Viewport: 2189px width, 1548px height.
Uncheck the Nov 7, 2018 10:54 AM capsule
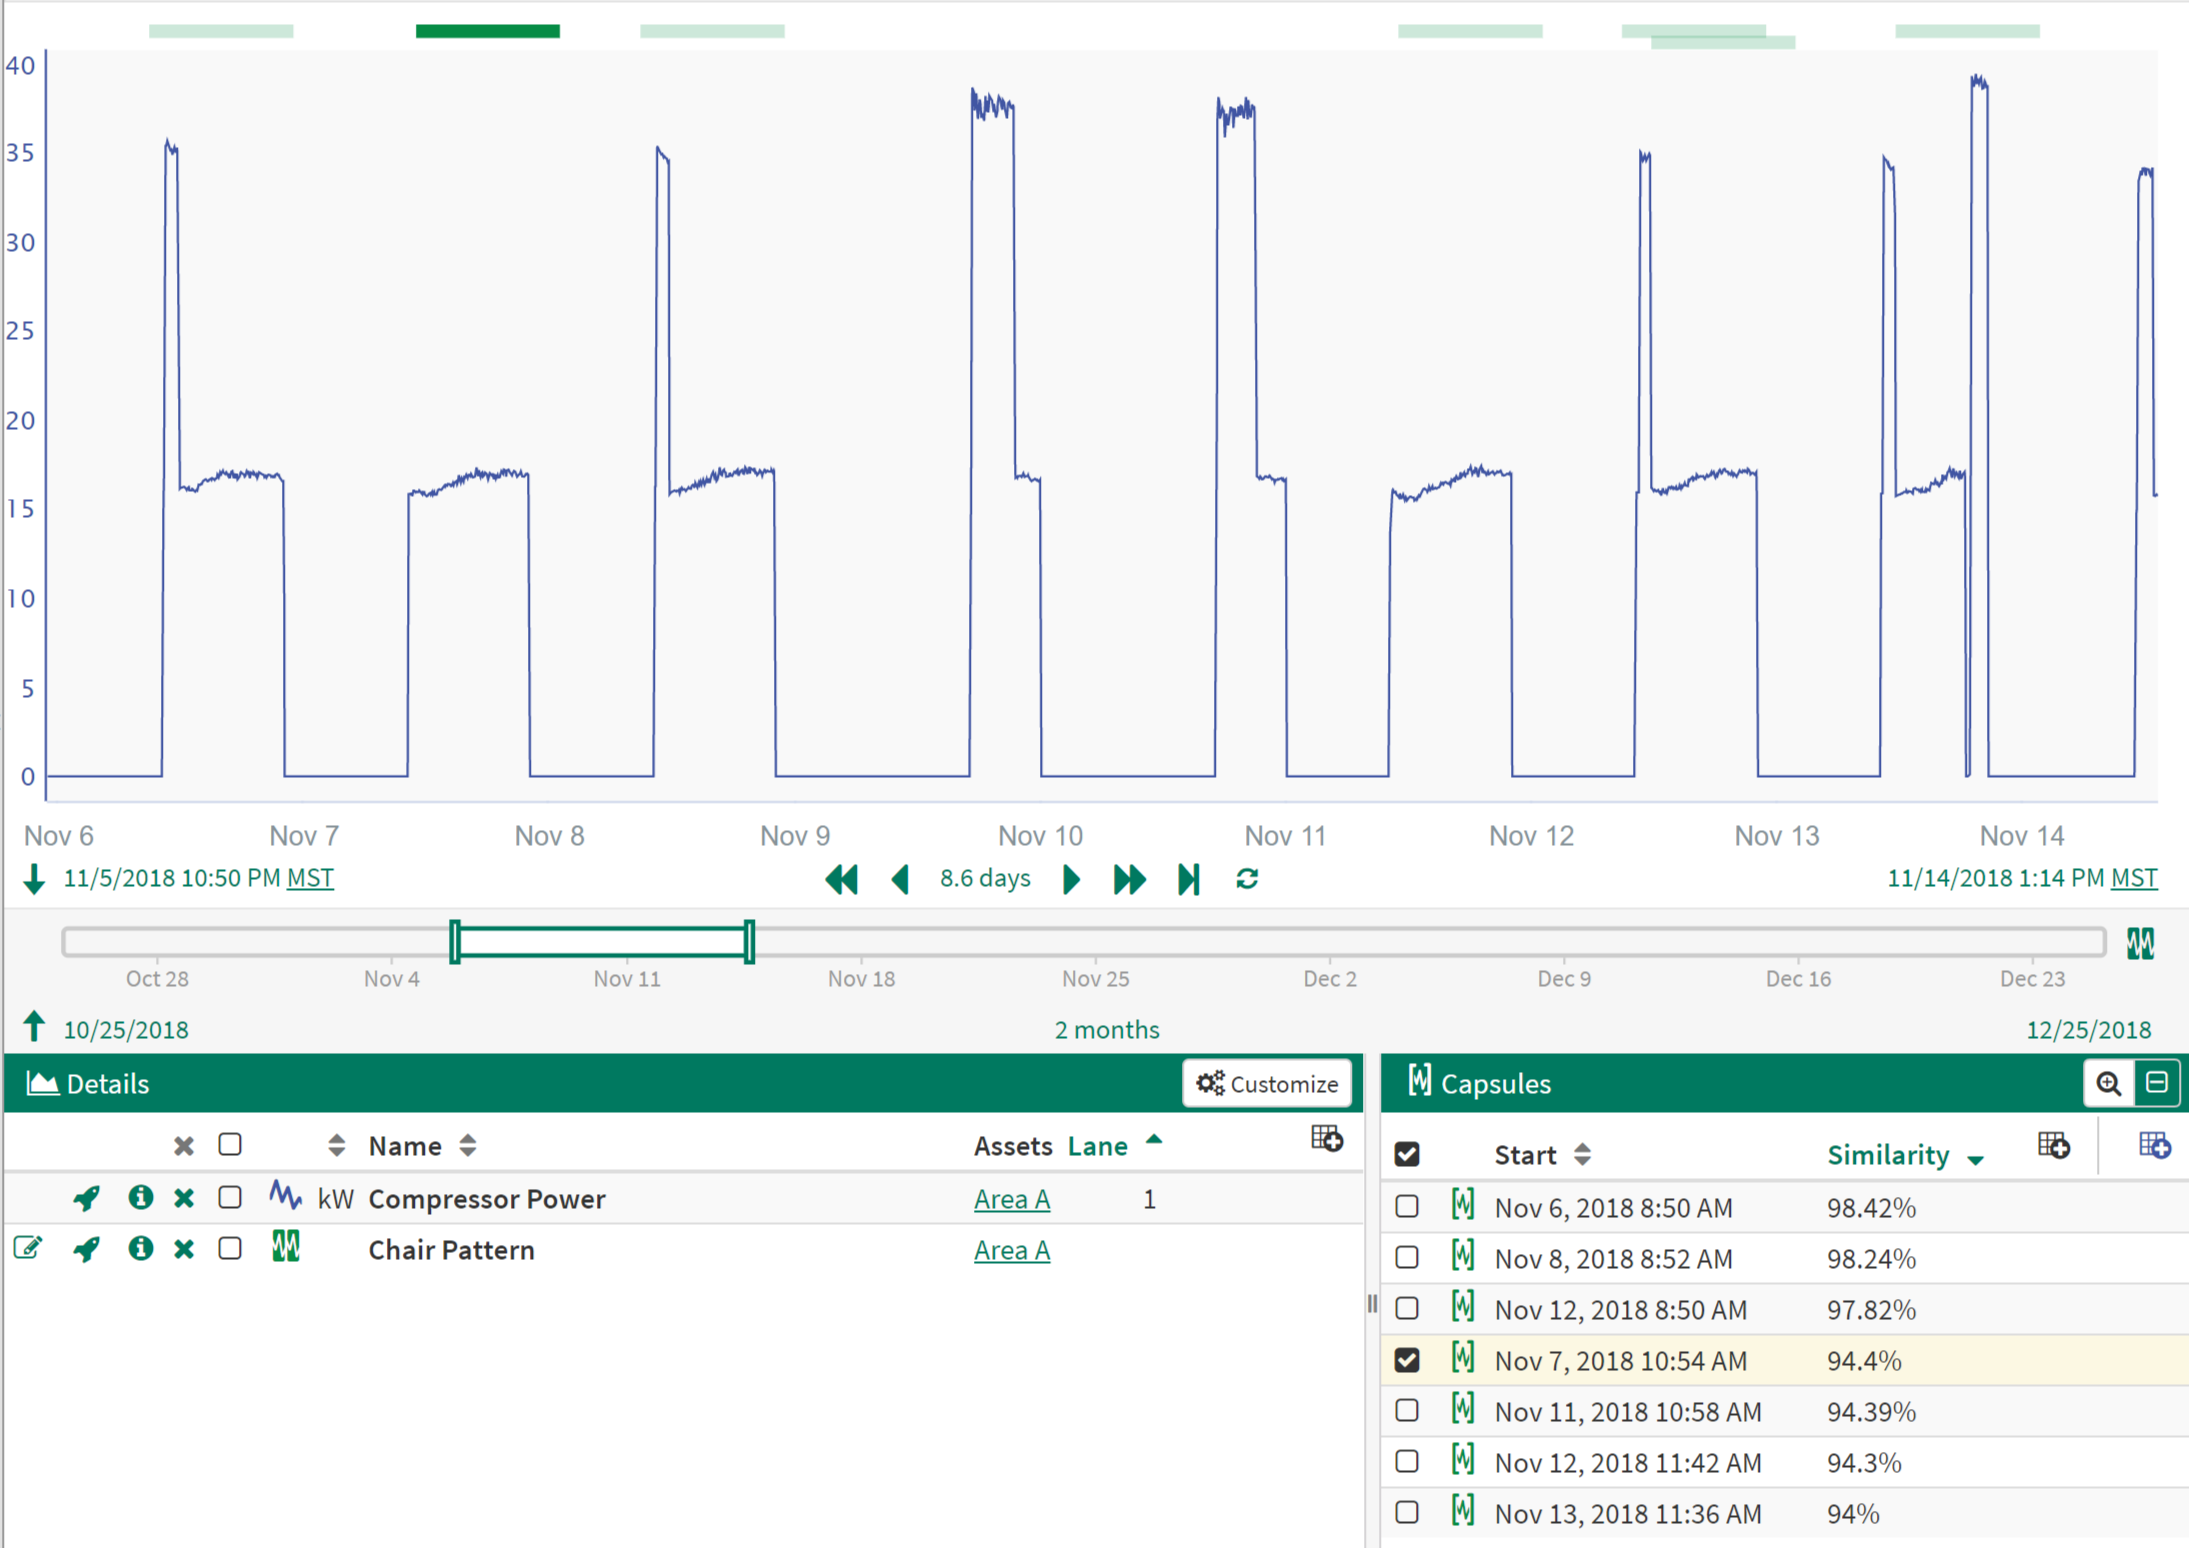pyautogui.click(x=1407, y=1359)
